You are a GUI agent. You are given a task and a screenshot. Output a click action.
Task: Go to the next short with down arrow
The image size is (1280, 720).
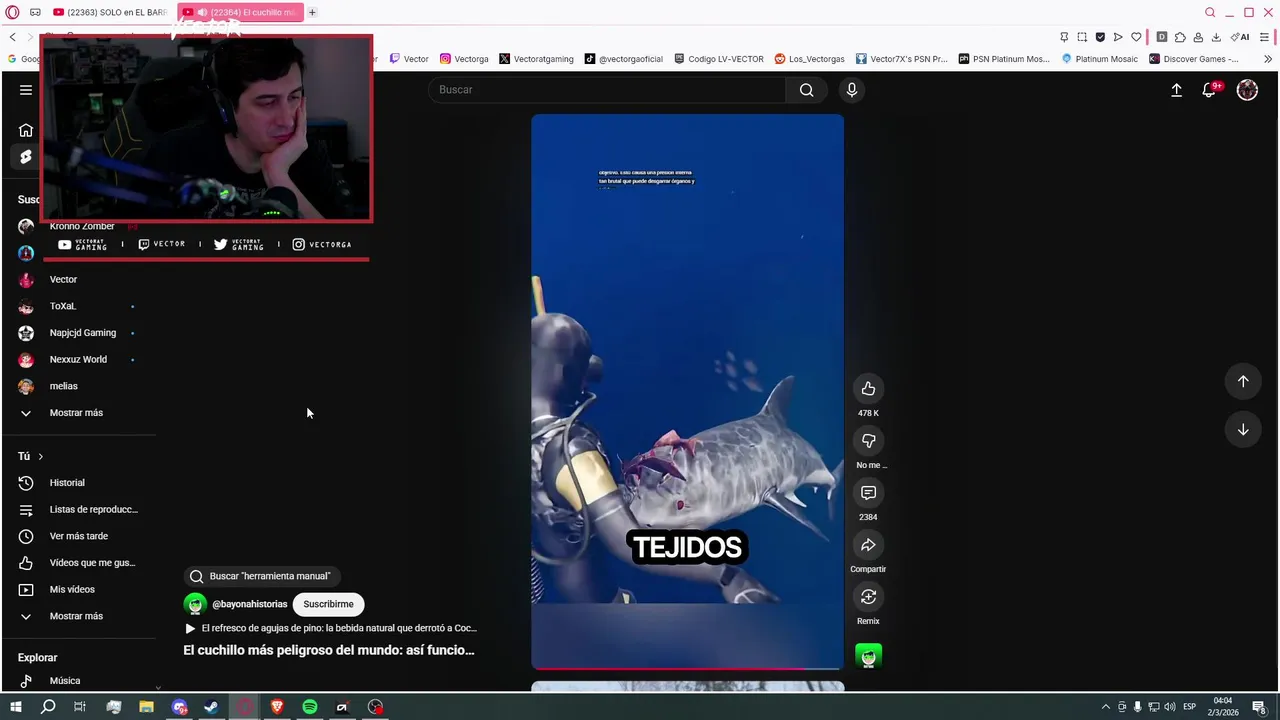1243,429
